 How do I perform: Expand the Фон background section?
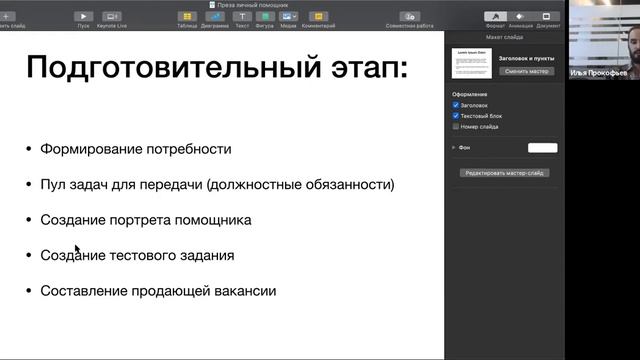point(453,147)
